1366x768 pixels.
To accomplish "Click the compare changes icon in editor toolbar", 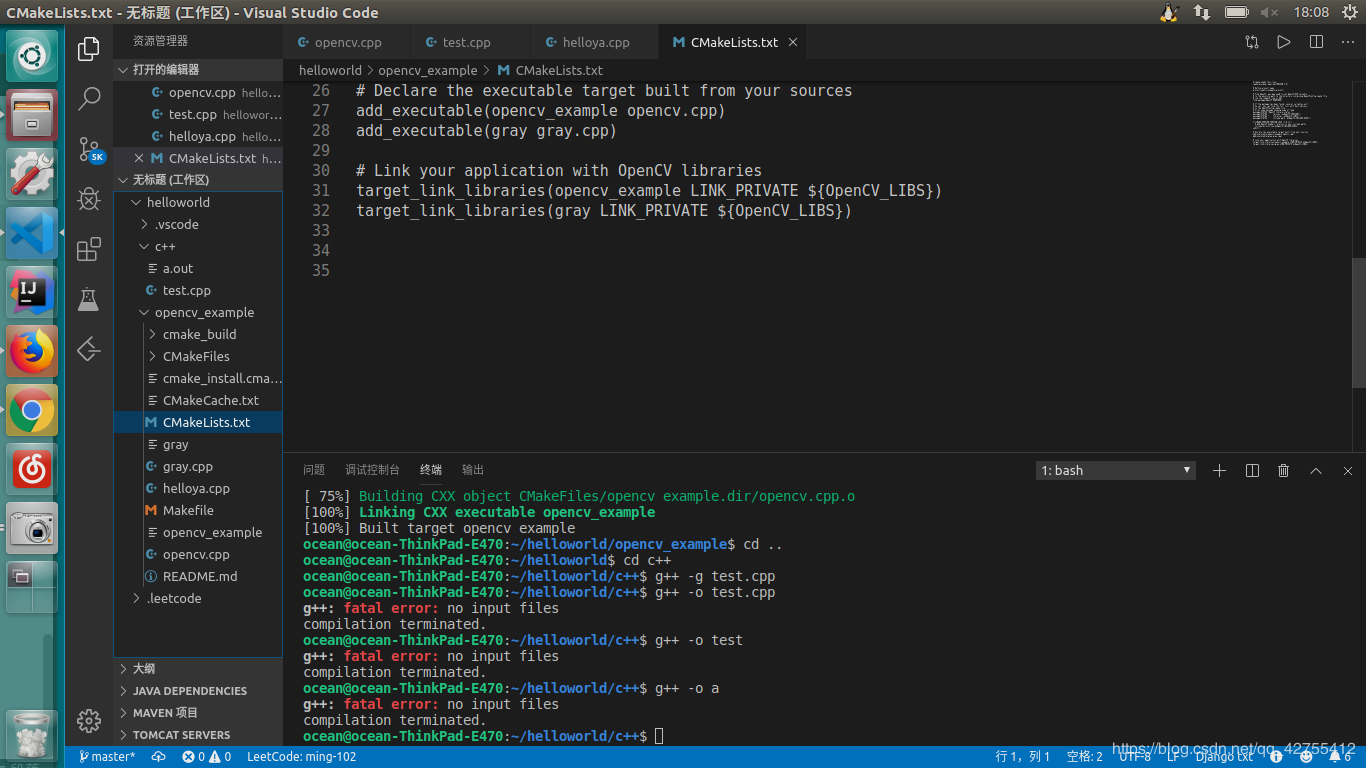I will click(x=1252, y=42).
